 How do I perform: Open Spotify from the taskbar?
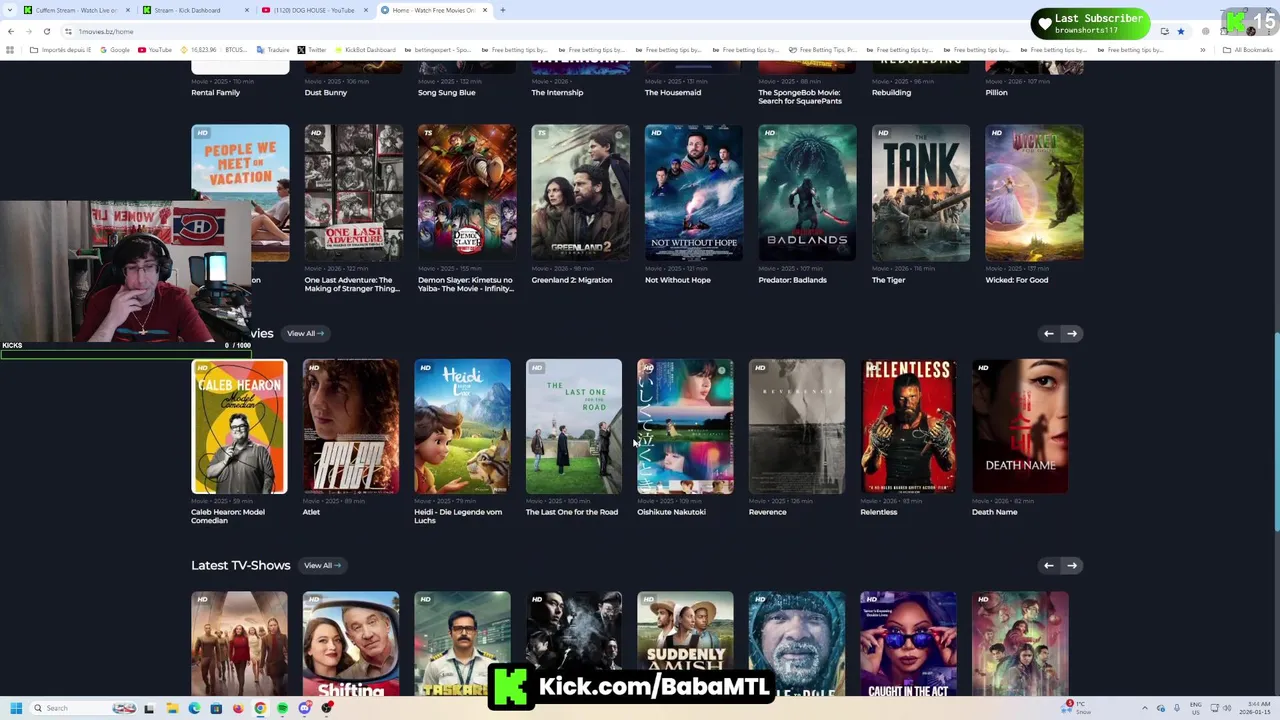pos(282,708)
